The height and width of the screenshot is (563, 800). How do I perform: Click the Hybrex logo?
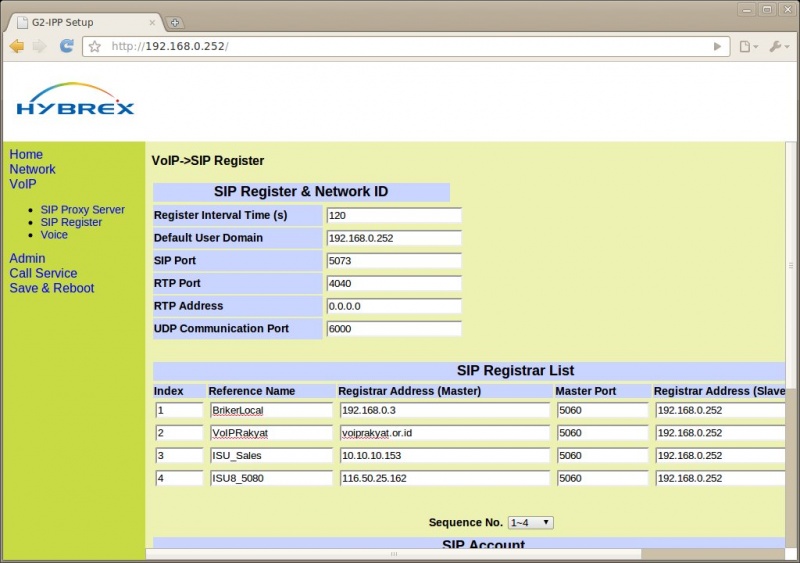(75, 100)
